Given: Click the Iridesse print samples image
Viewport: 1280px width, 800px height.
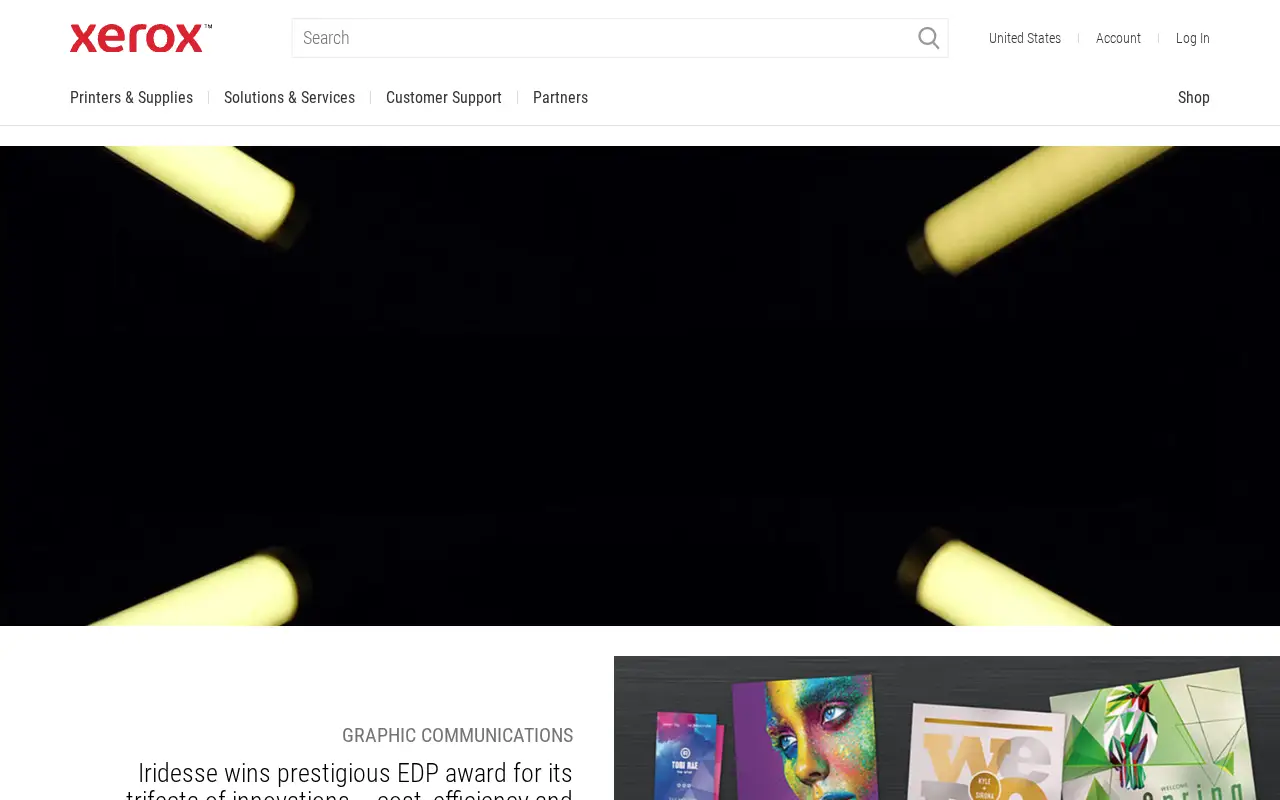Looking at the screenshot, I should (x=947, y=728).
